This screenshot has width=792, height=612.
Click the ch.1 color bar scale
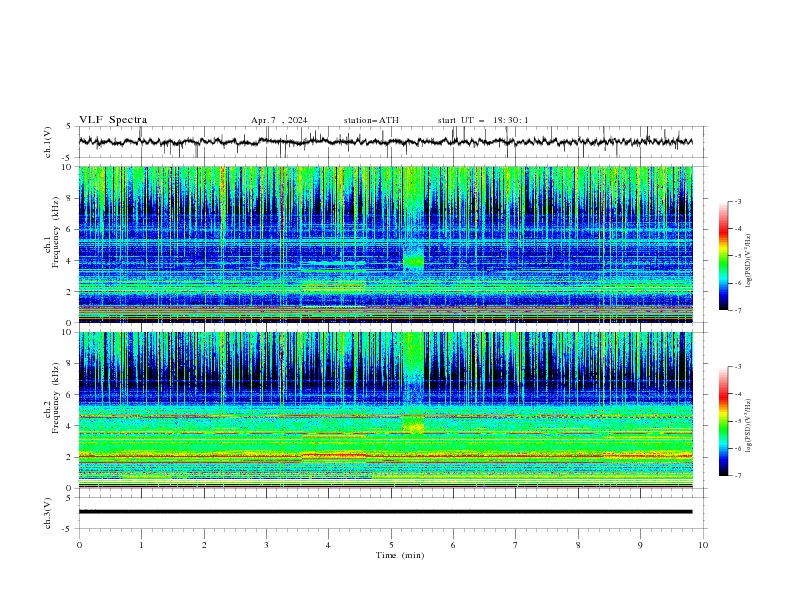tap(724, 256)
